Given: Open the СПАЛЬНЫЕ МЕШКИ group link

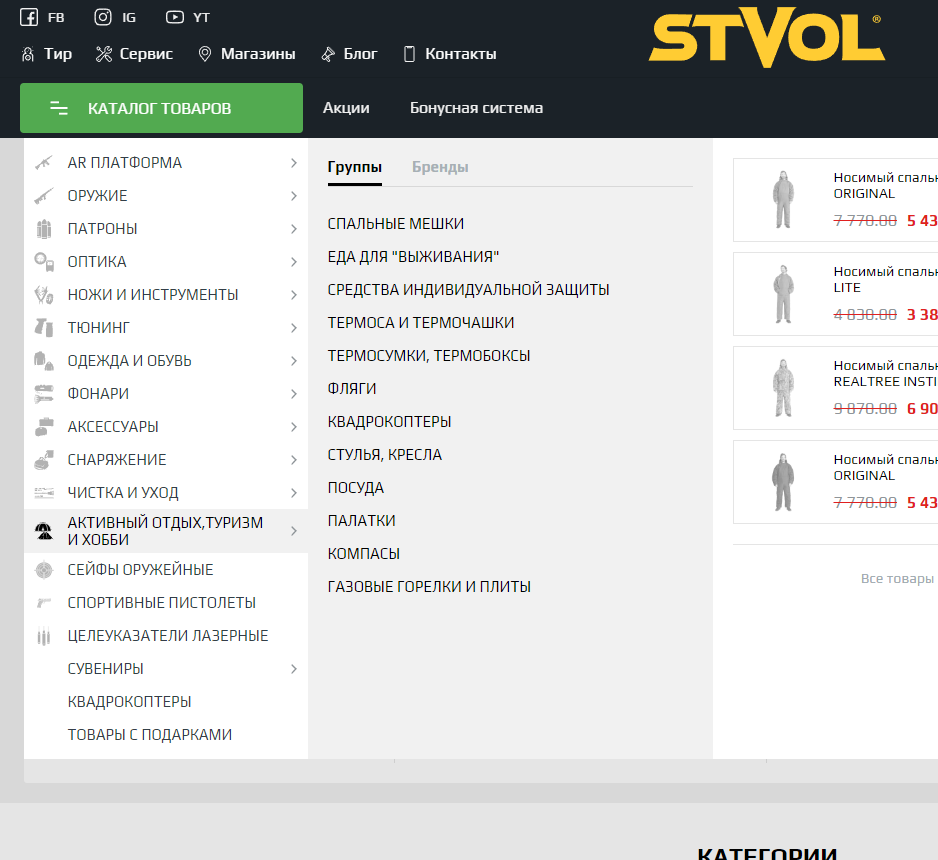Looking at the screenshot, I should (396, 224).
